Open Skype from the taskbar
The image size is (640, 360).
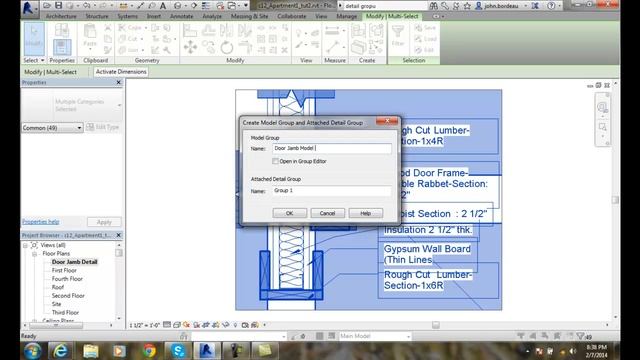pyautogui.click(x=178, y=351)
